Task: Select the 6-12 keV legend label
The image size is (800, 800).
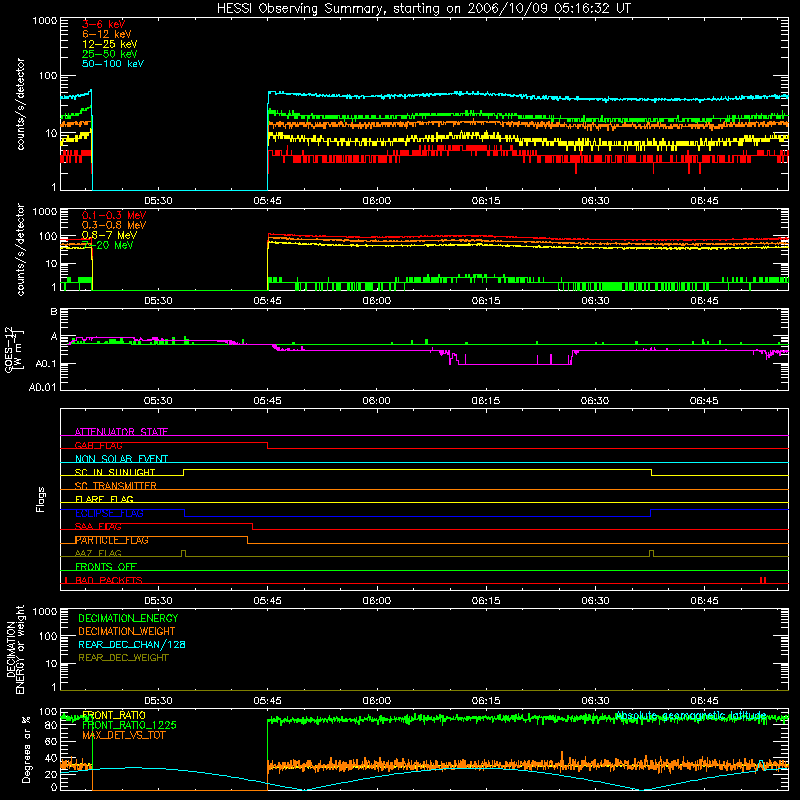Action: click(107, 34)
